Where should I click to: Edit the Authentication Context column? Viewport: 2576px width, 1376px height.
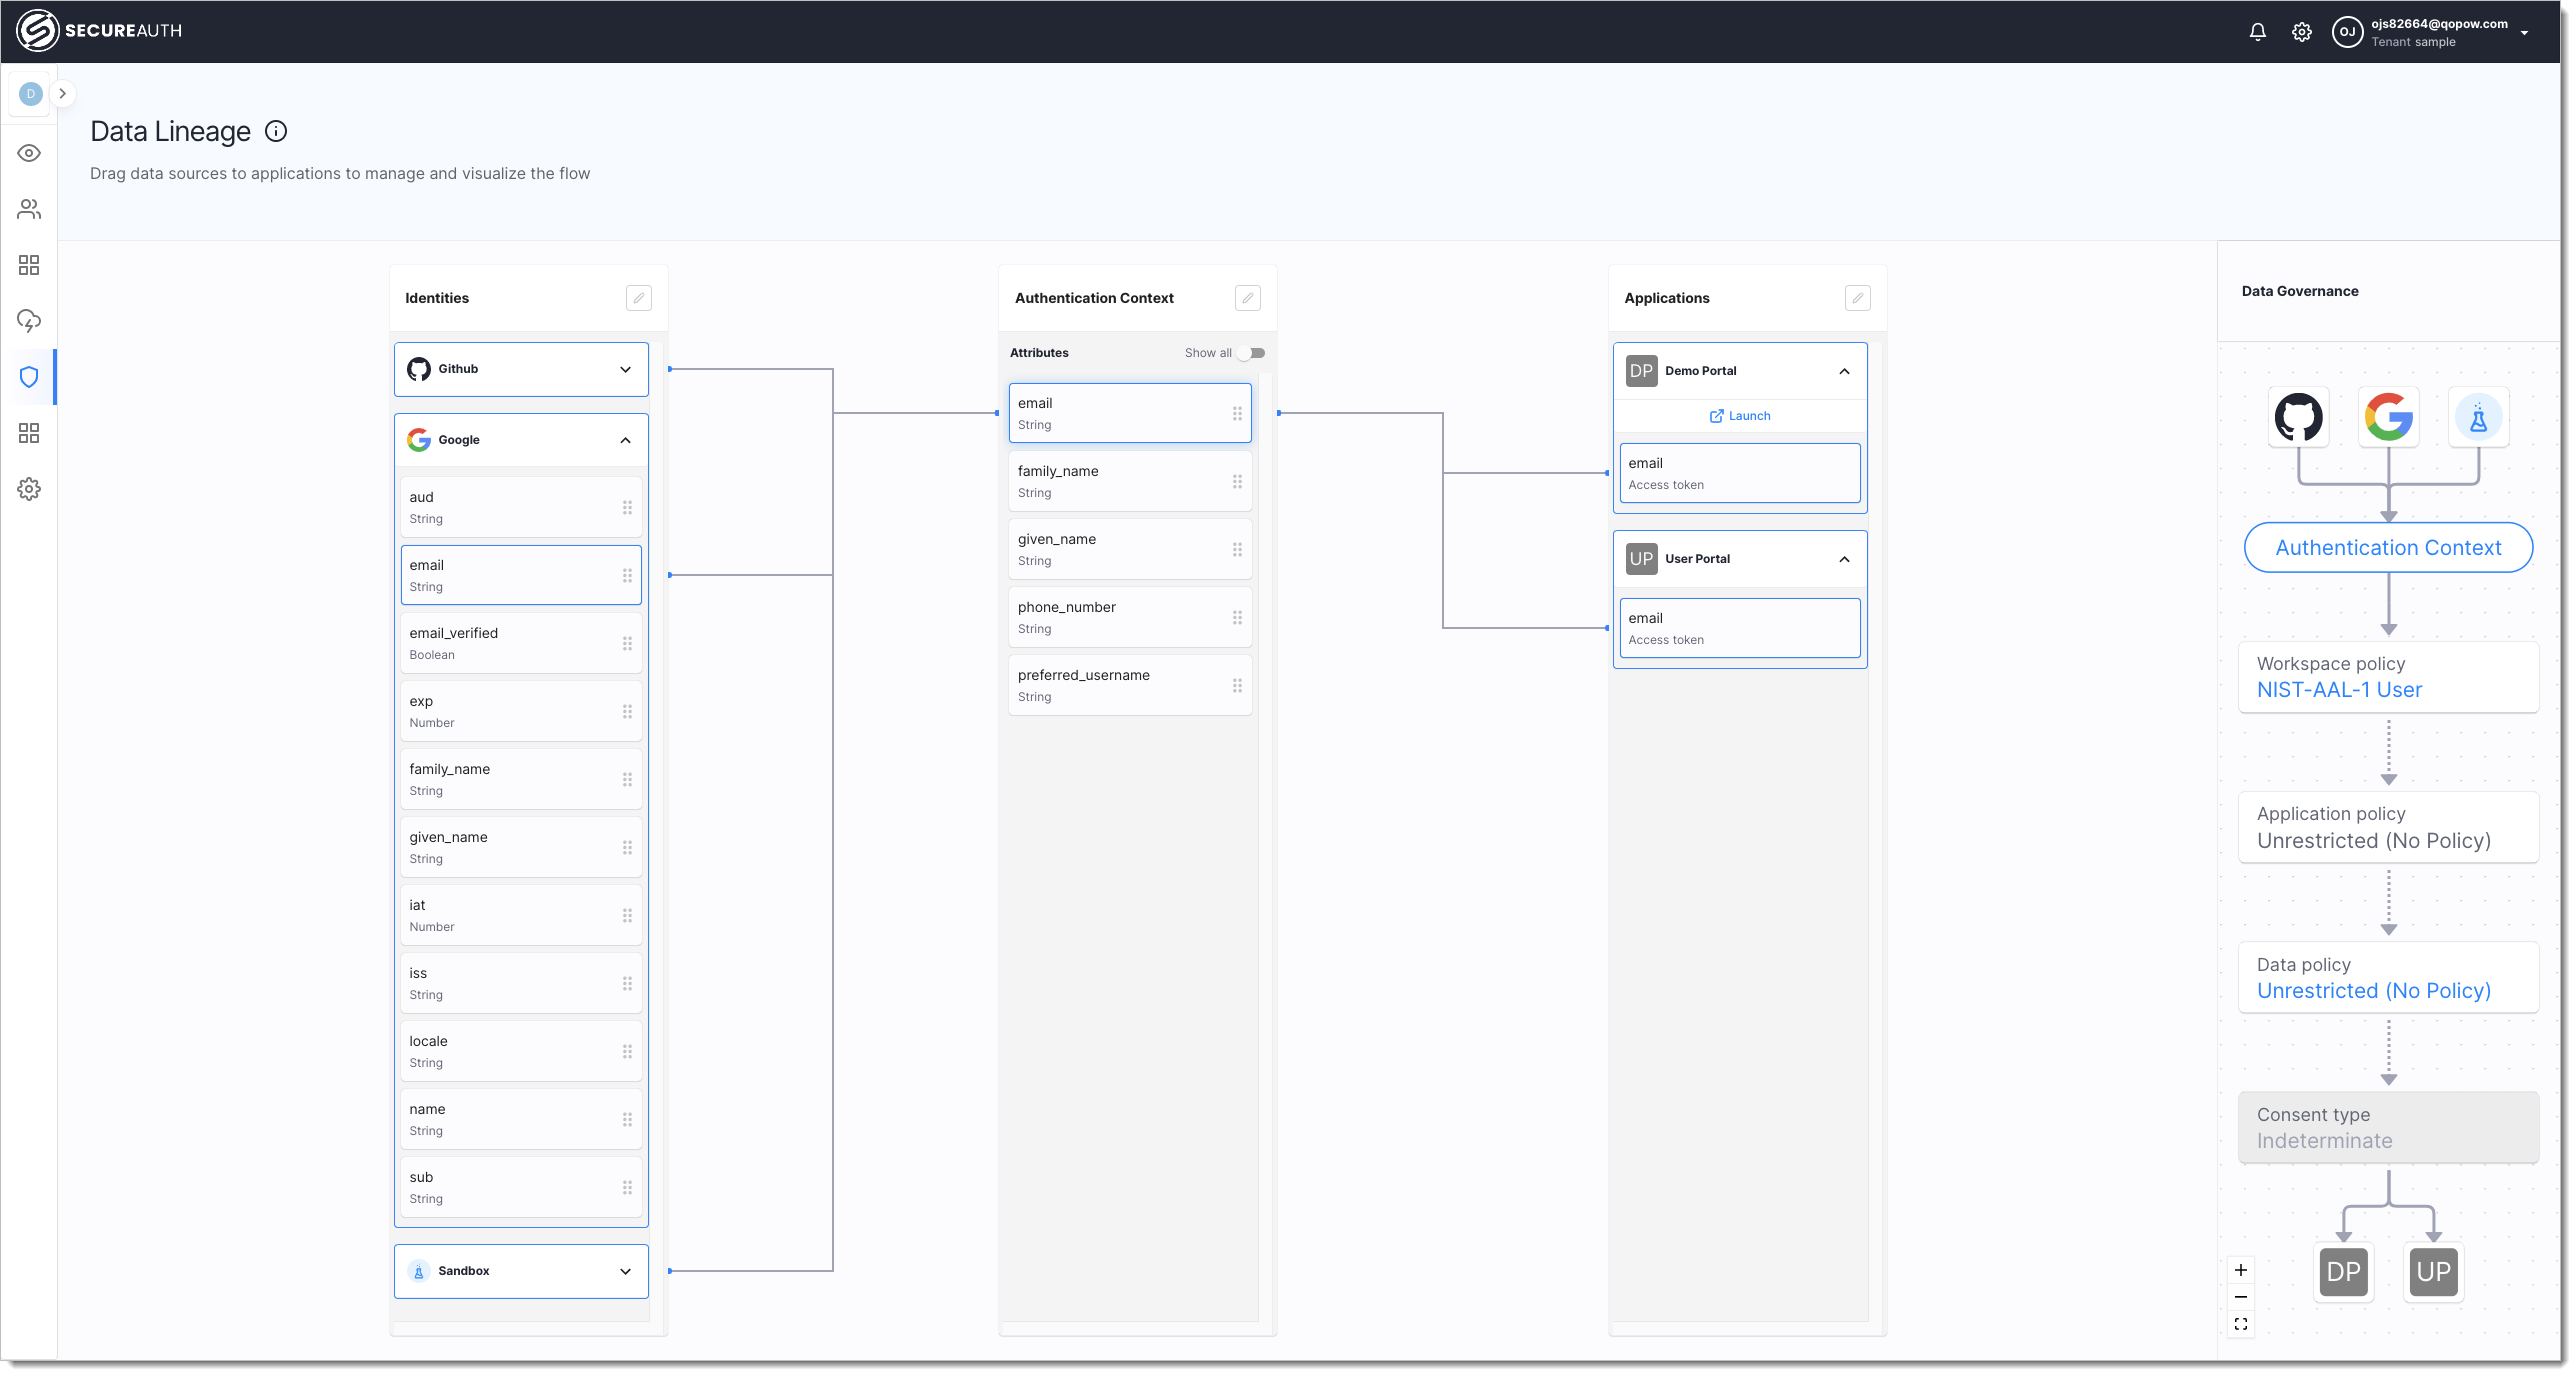tap(1248, 298)
